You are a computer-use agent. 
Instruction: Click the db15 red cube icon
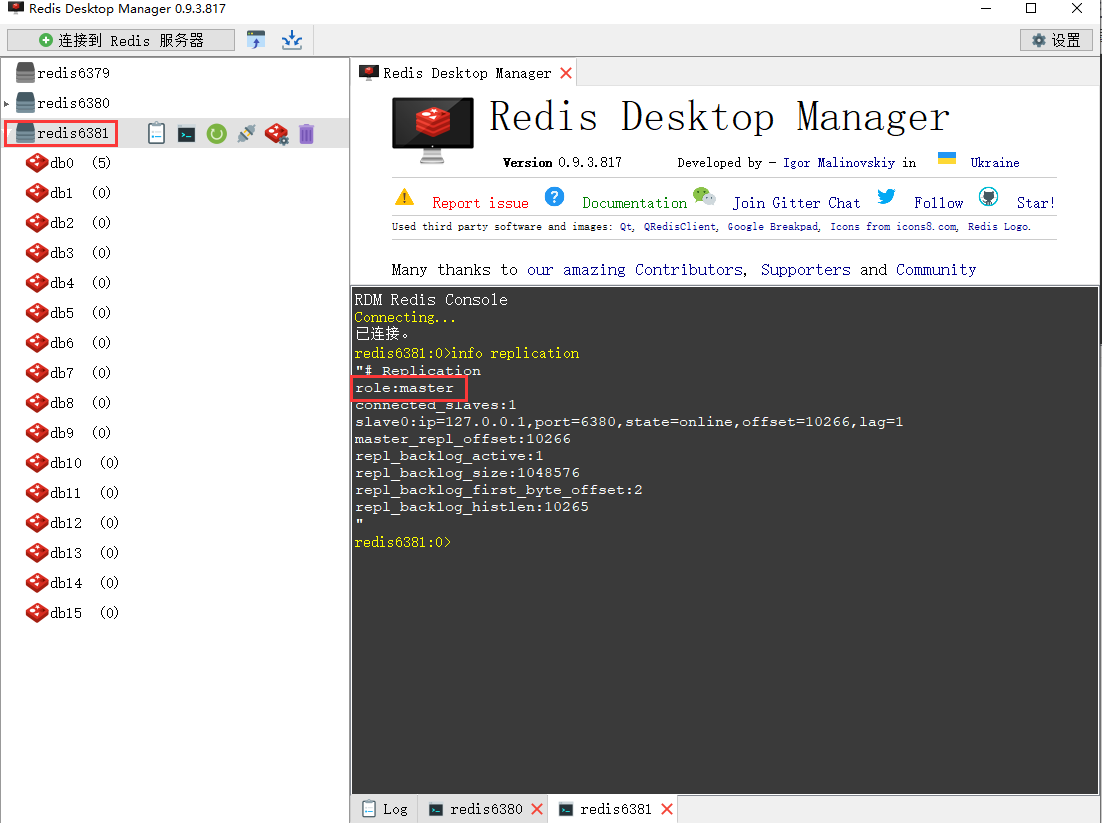[x=37, y=613]
